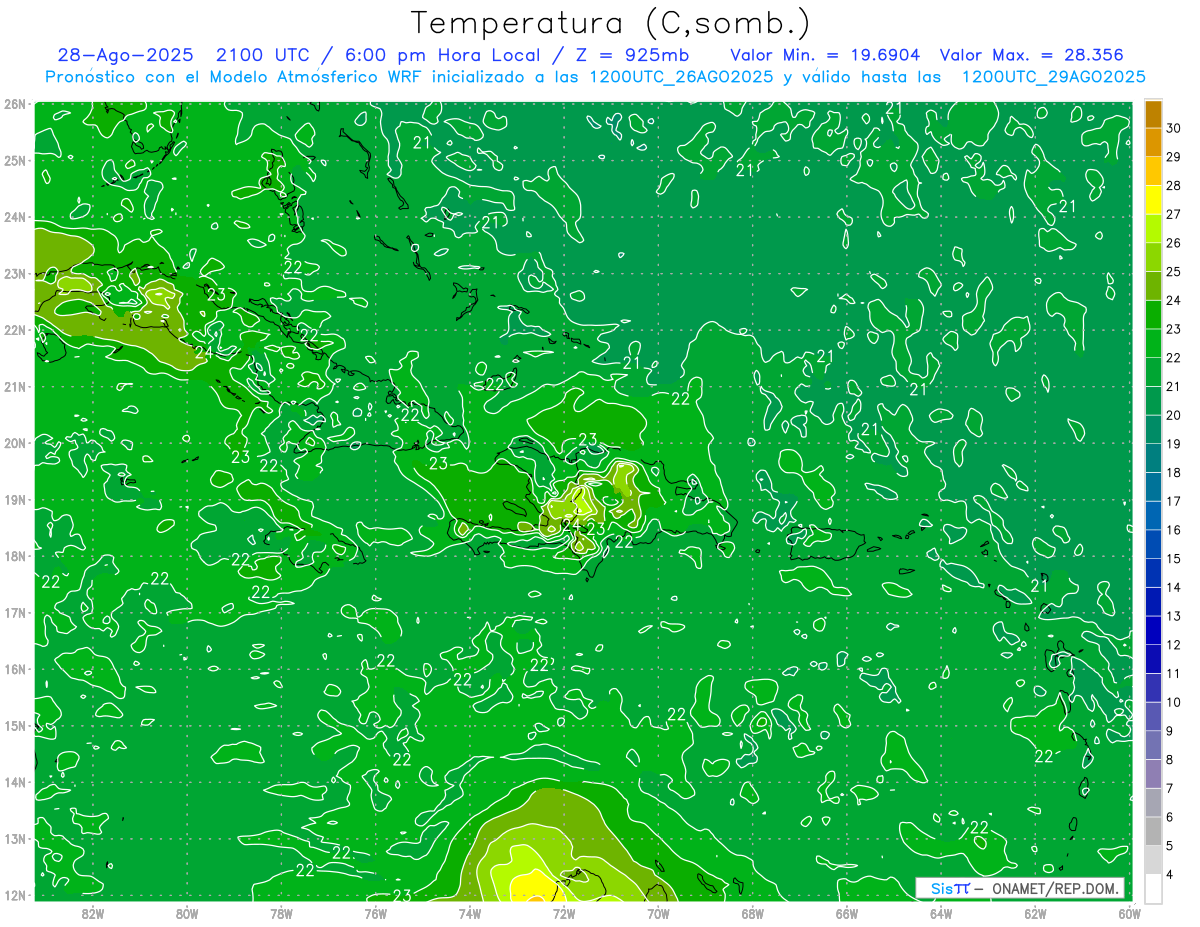Click the 19N latitude axis label
This screenshot has height=927, width=1200.
pos(14,499)
